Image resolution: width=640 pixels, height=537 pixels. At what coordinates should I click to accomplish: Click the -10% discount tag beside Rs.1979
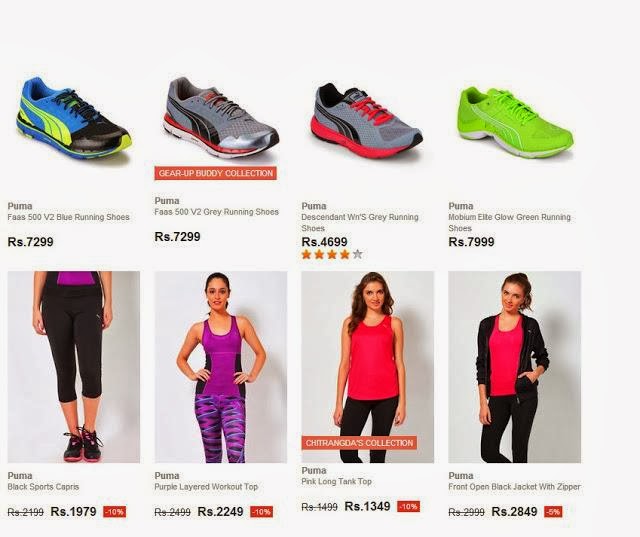click(x=115, y=512)
